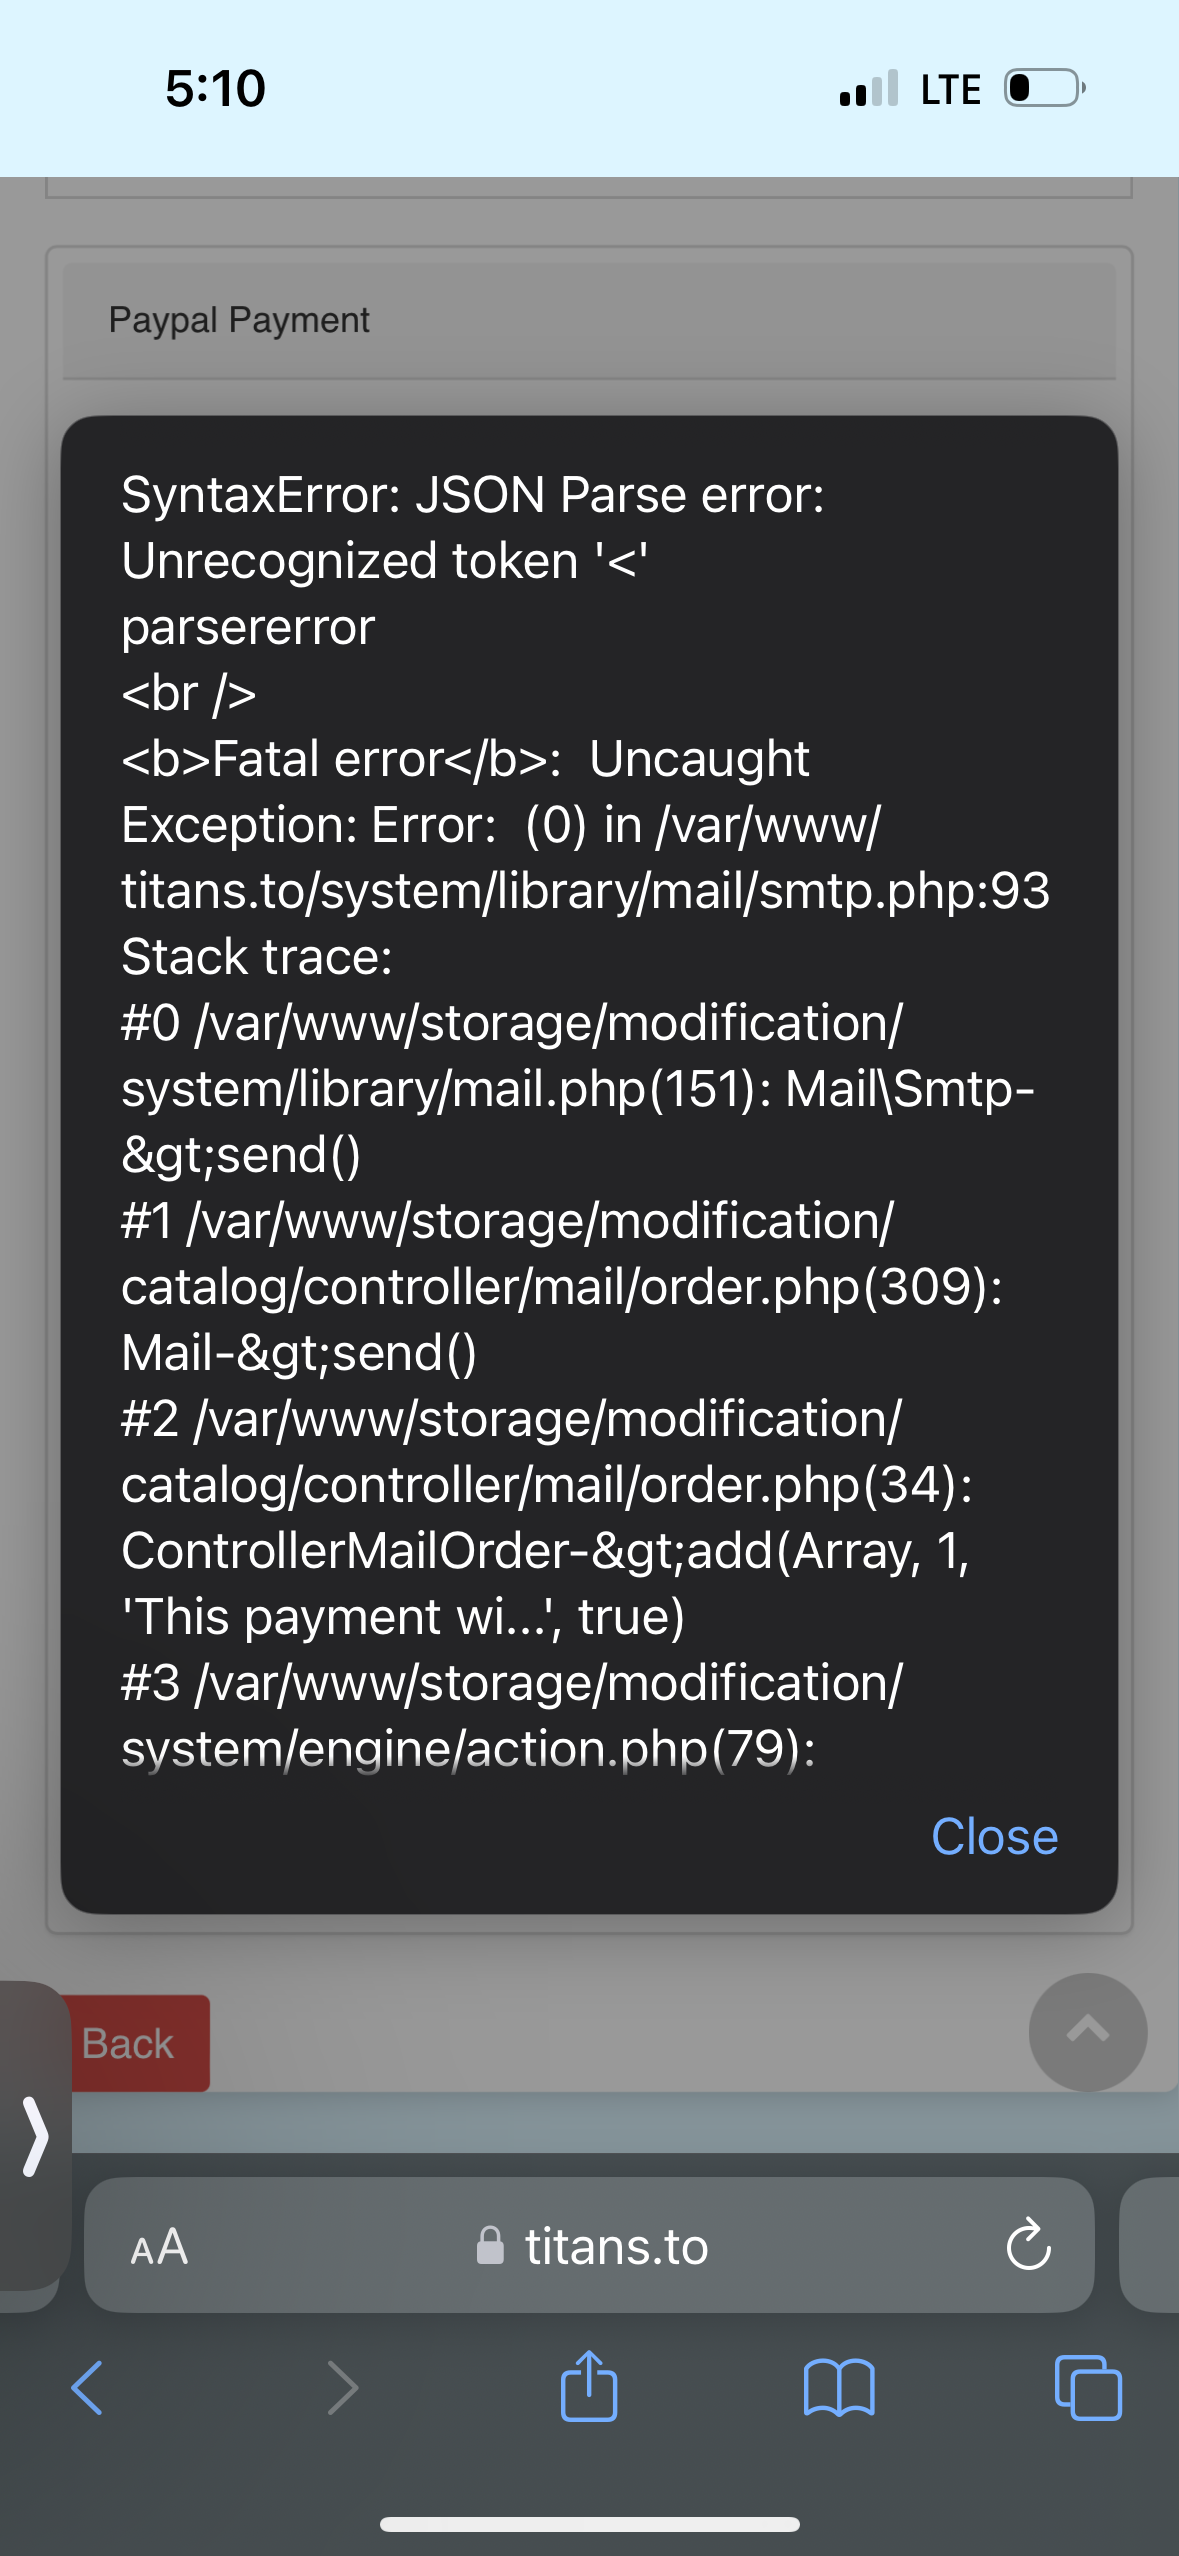Screen dimensions: 1179x2556
Task: Tap the scroll-to-top chevron button
Action: (1088, 2031)
